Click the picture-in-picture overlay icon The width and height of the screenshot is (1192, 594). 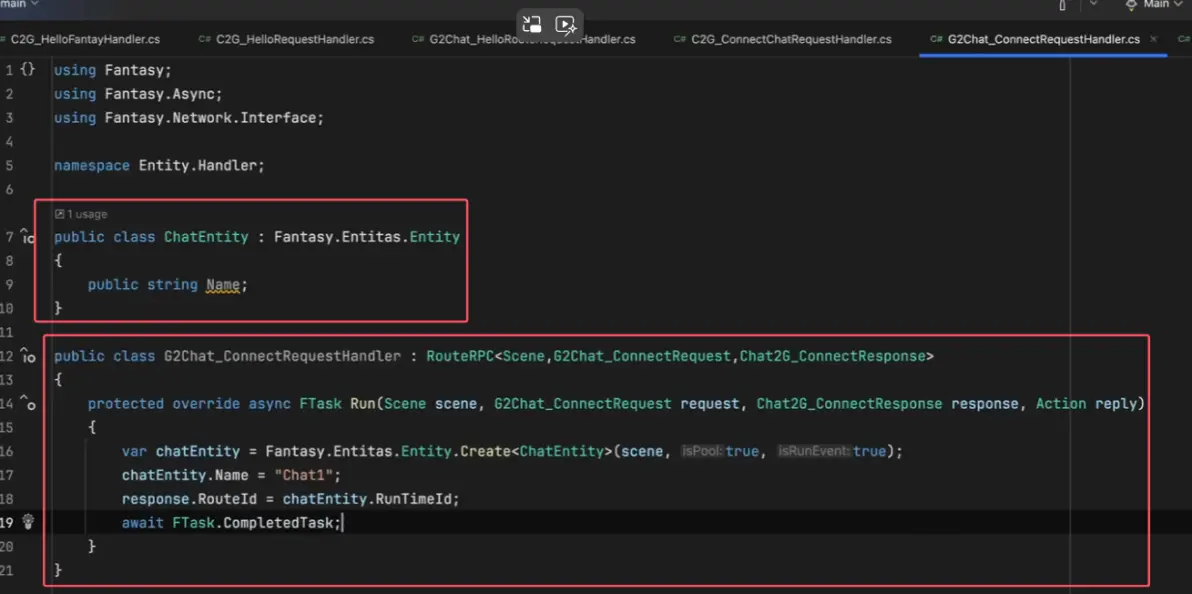click(532, 24)
